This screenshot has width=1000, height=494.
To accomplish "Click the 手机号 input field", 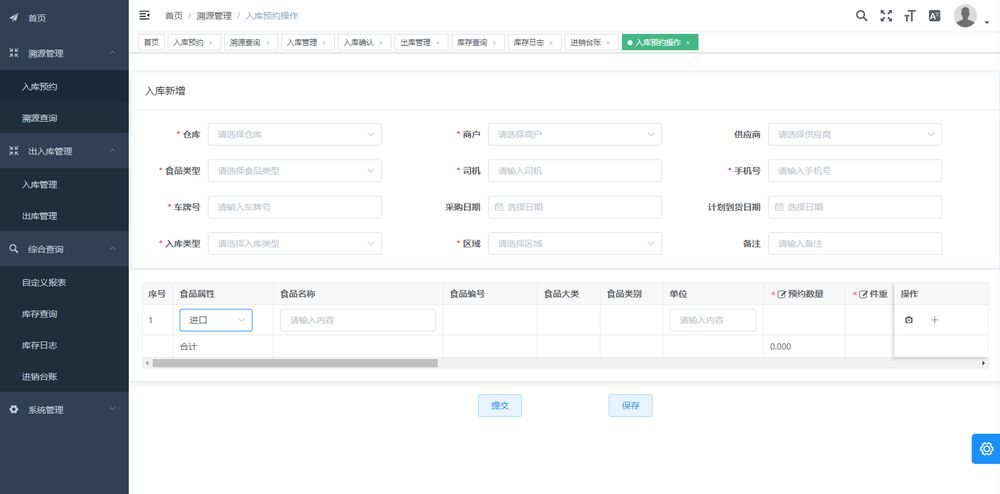I will pos(855,171).
